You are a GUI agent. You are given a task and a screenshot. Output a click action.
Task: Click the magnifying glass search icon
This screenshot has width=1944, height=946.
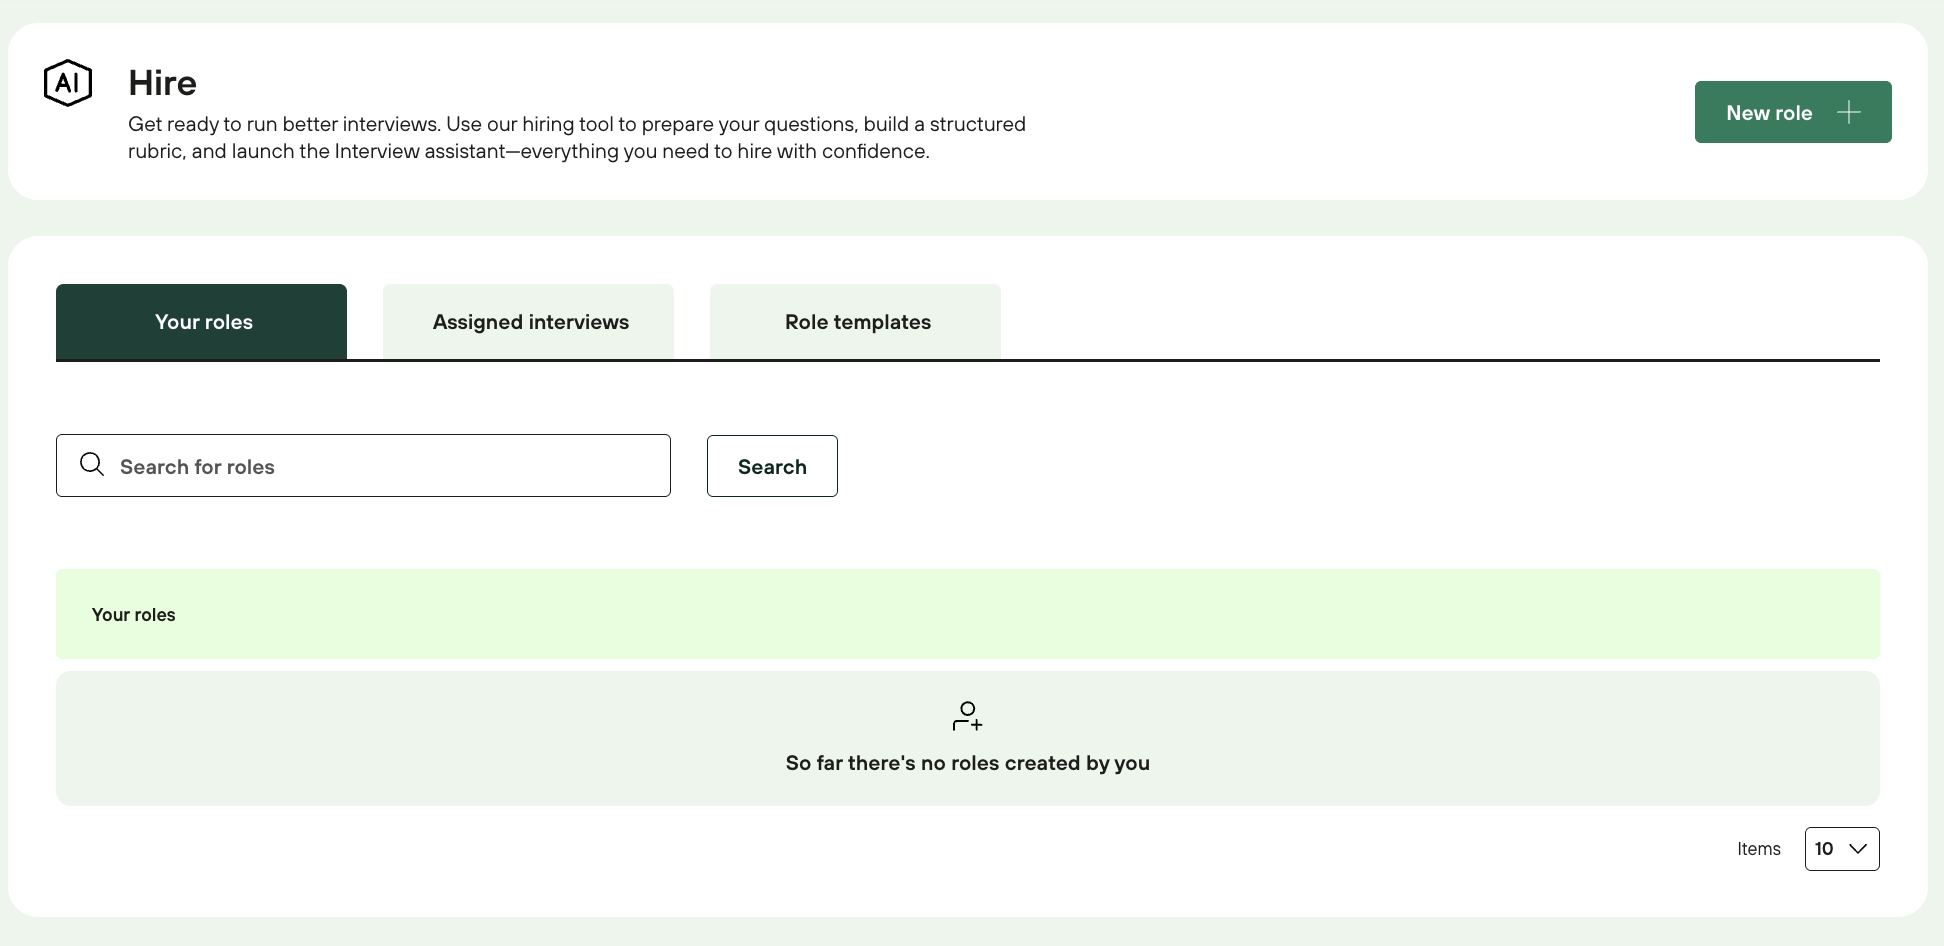click(92, 464)
